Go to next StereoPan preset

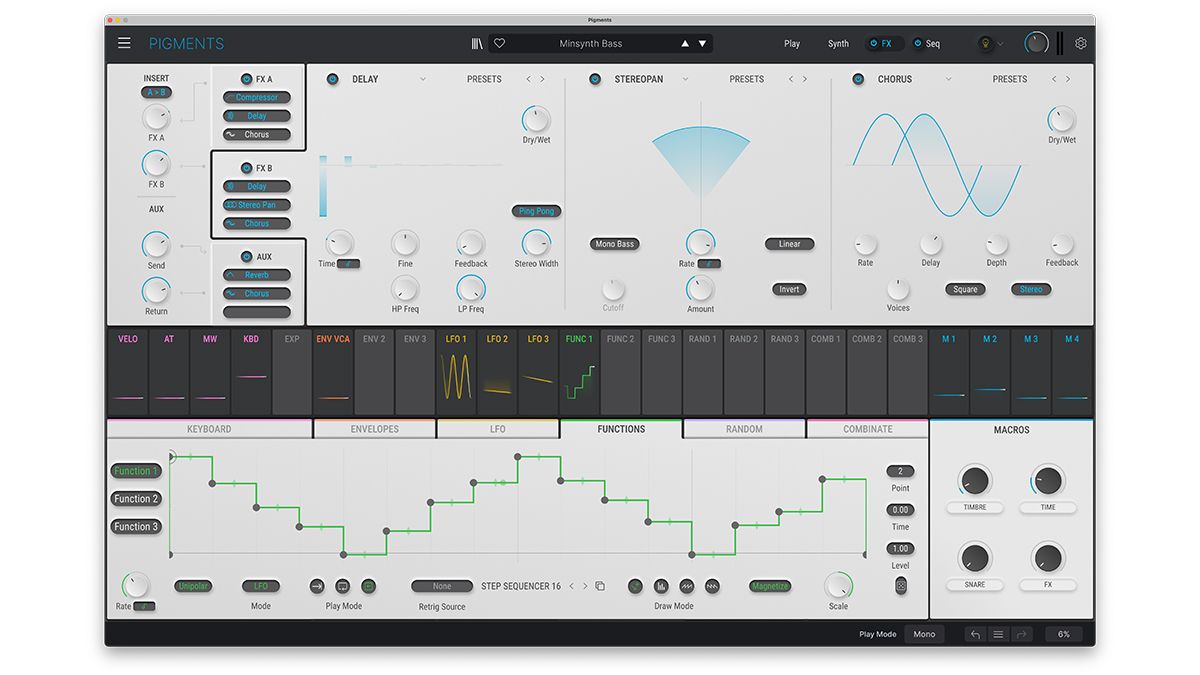pyautogui.click(x=805, y=79)
